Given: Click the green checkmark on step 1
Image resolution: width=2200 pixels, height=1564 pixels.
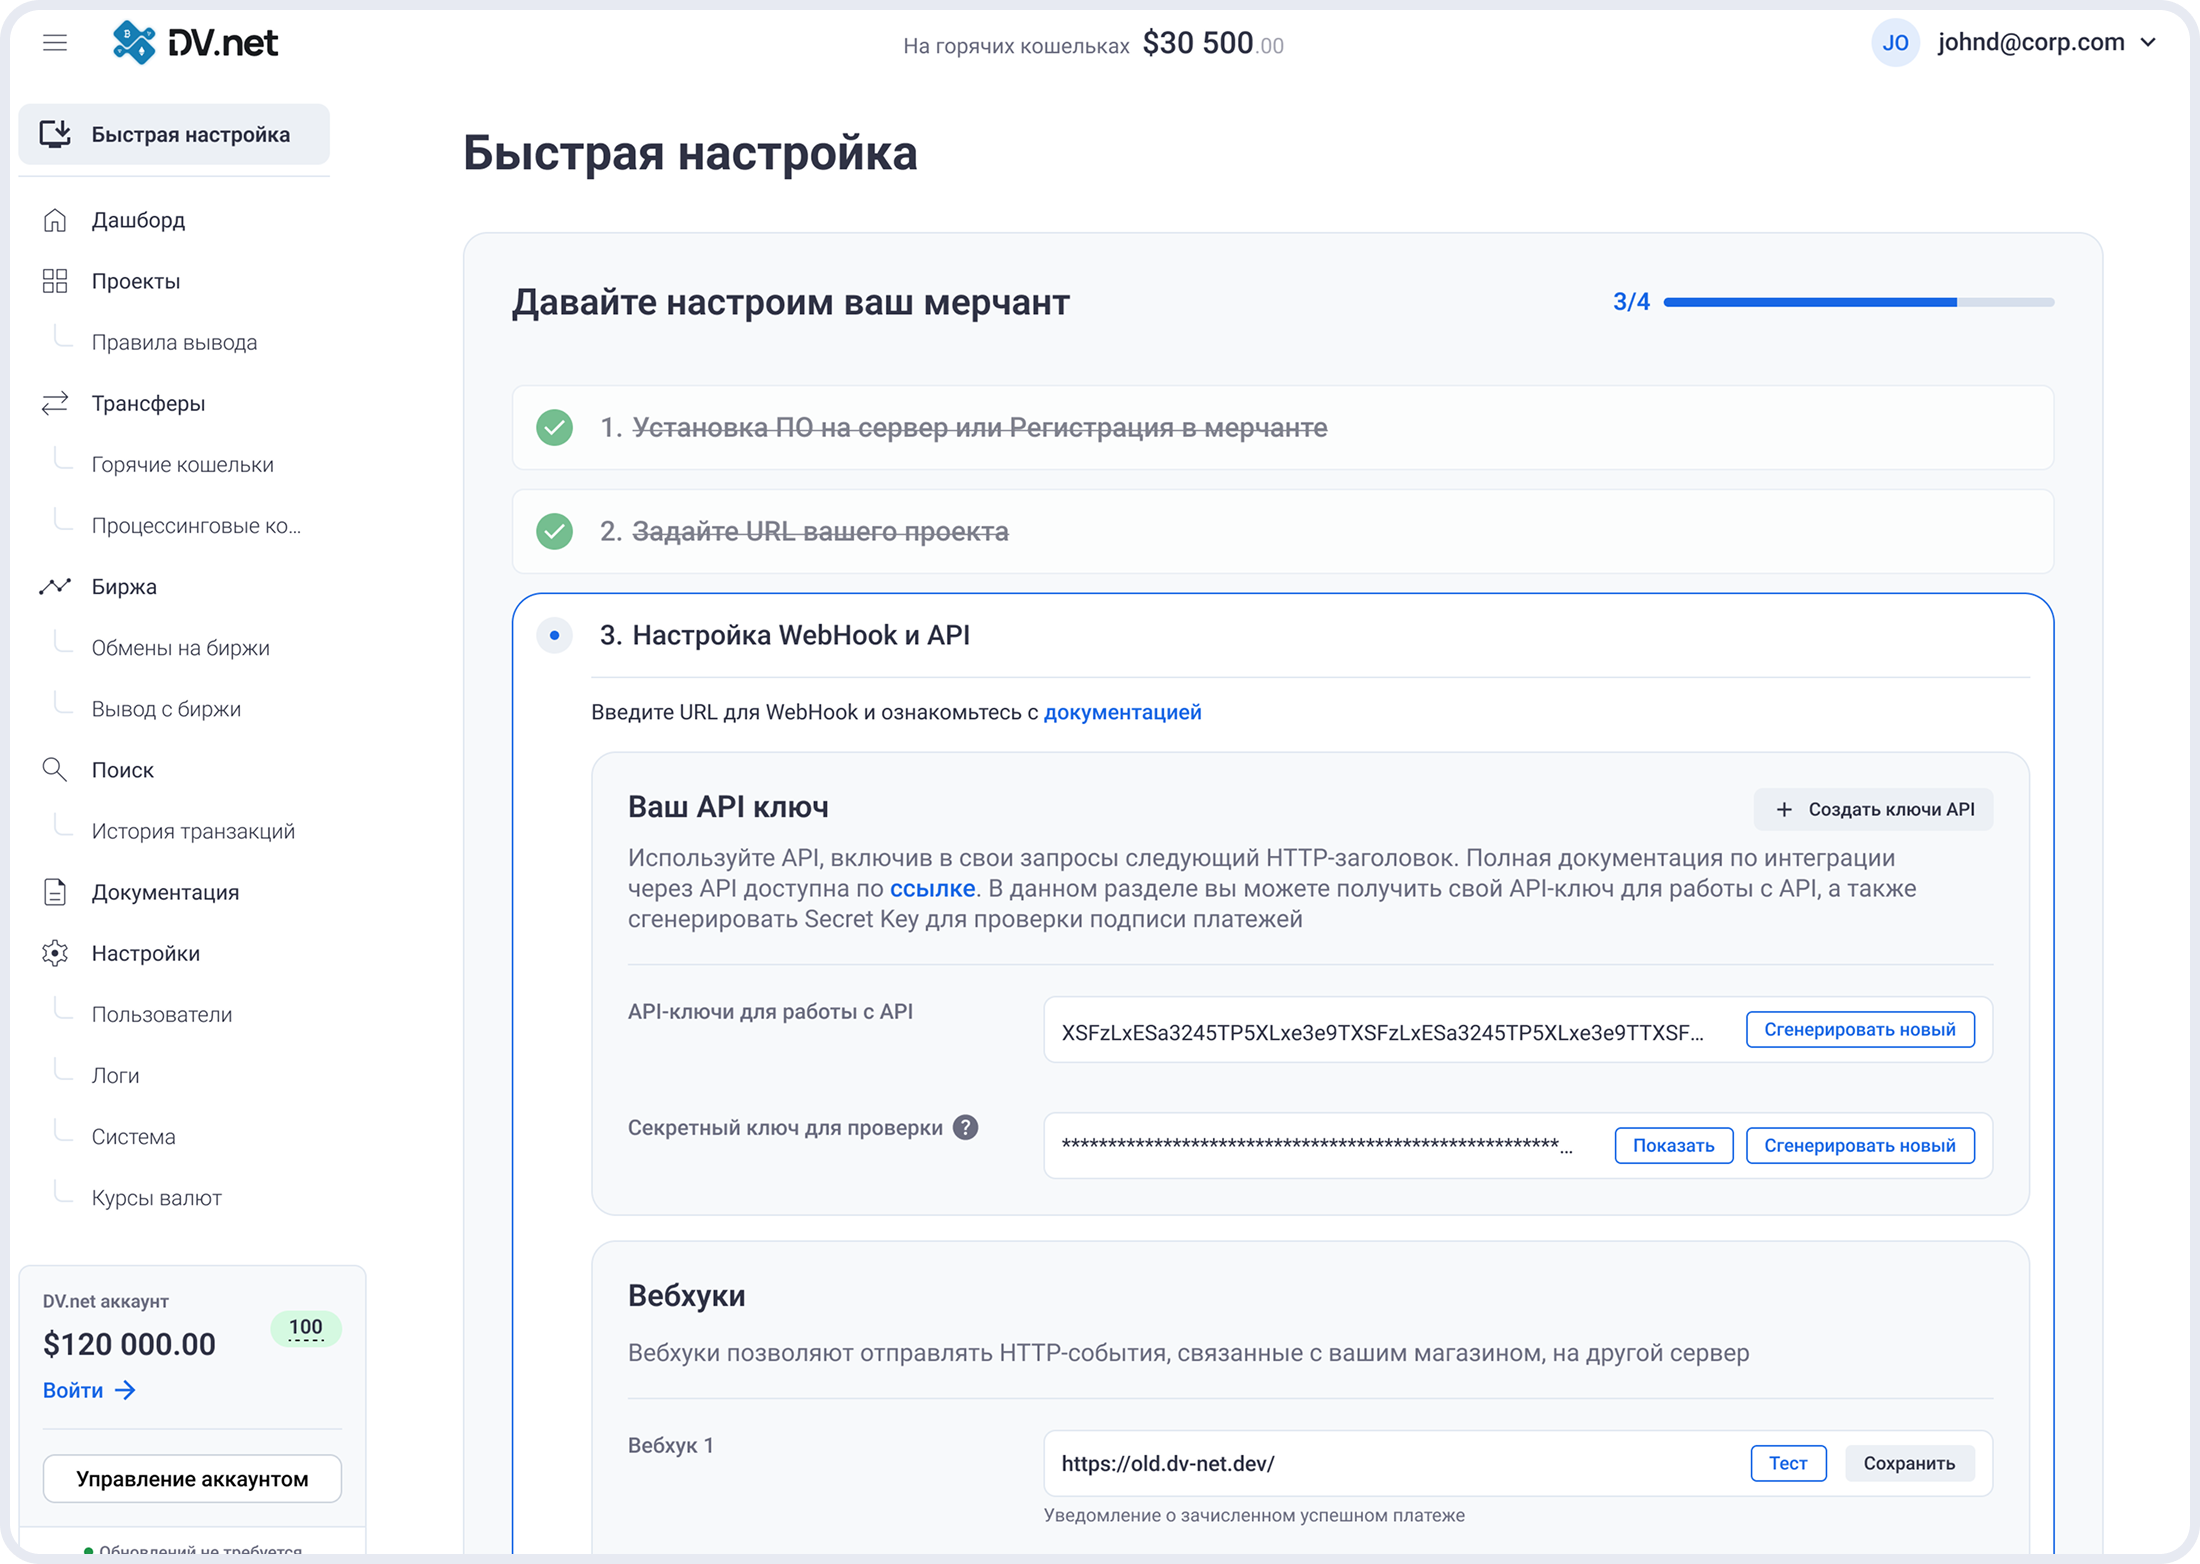Looking at the screenshot, I should pyautogui.click(x=555, y=428).
